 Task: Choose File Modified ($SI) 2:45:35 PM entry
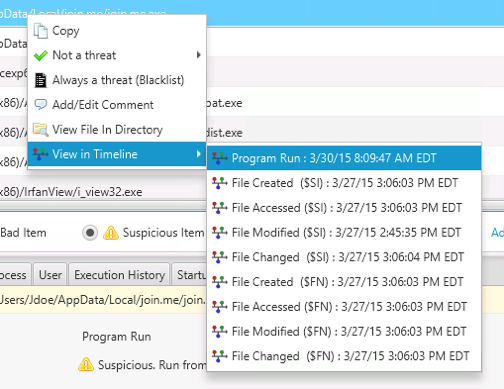point(344,232)
